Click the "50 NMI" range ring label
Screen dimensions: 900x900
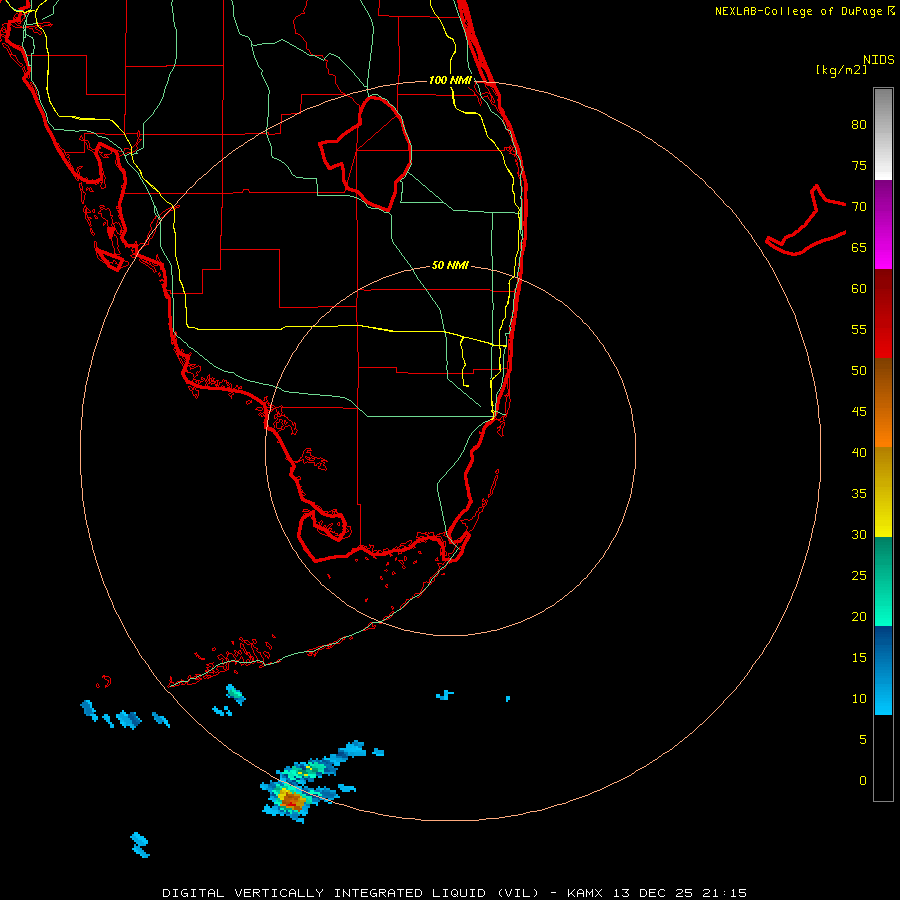(x=450, y=265)
